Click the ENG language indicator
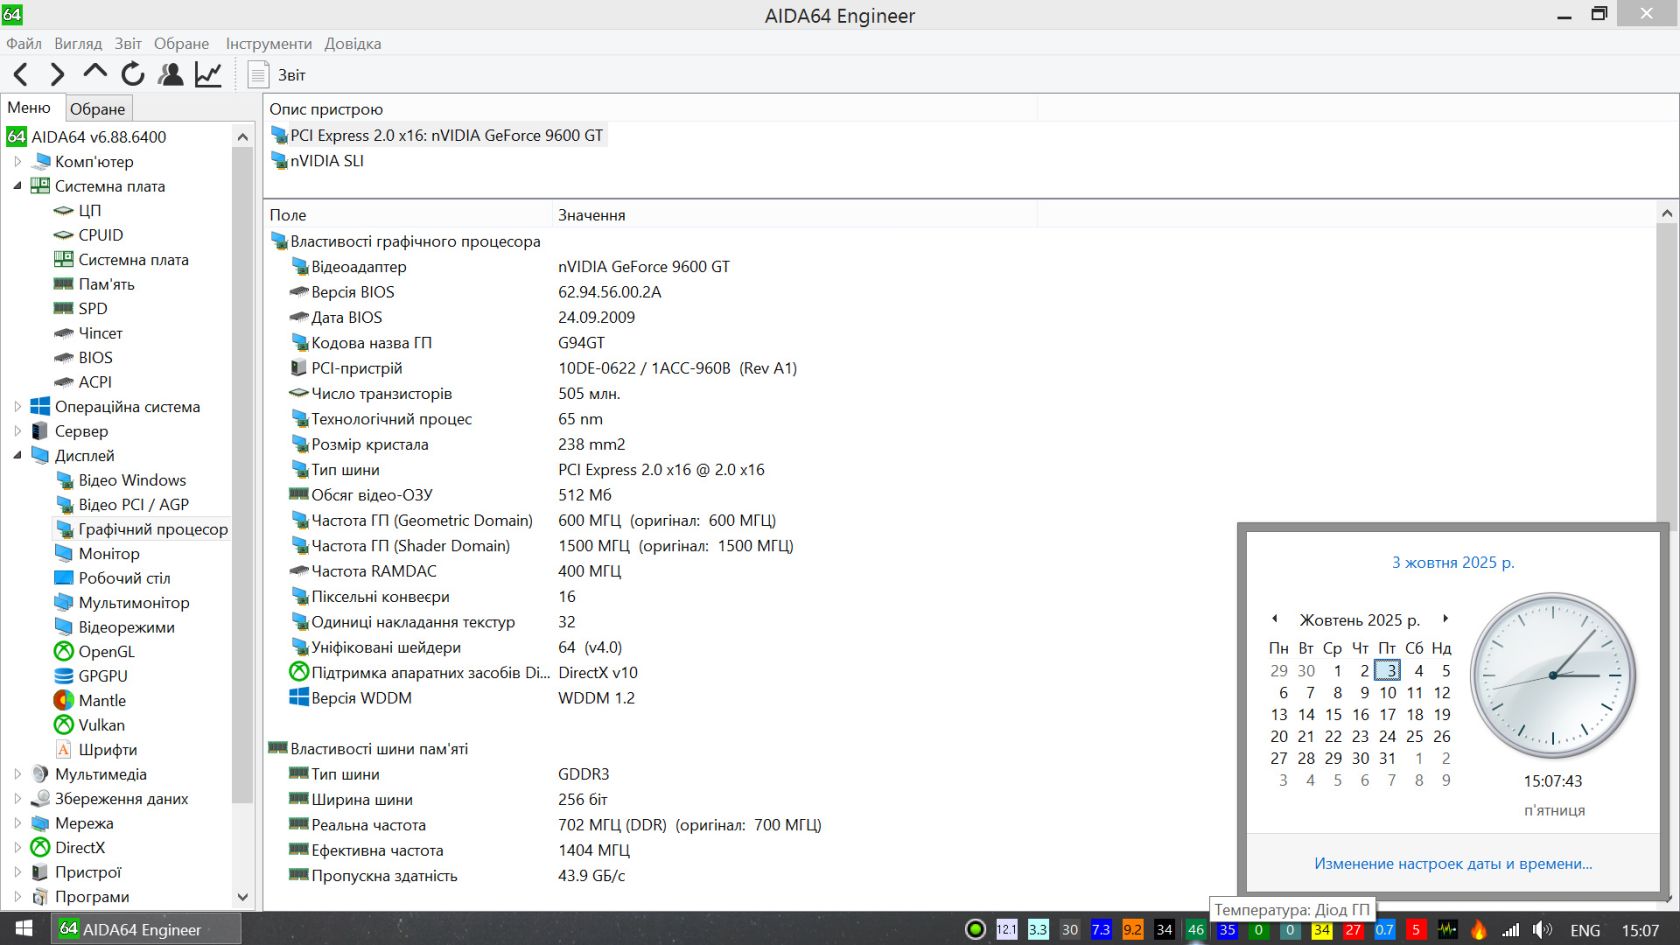The image size is (1680, 945). tap(1585, 930)
